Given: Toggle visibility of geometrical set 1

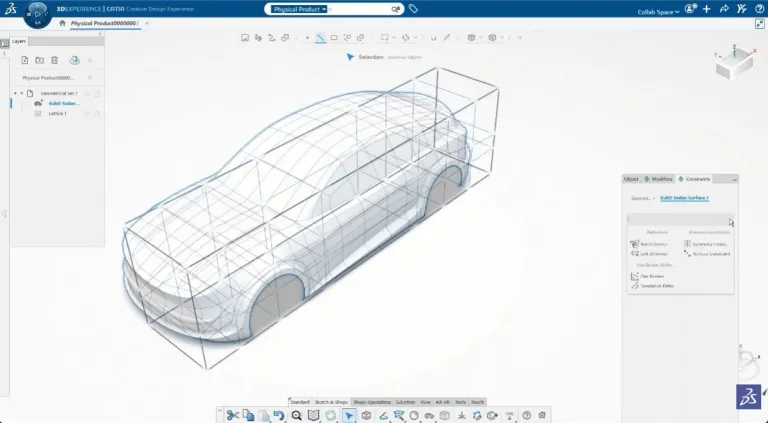Looking at the screenshot, I should (87, 94).
